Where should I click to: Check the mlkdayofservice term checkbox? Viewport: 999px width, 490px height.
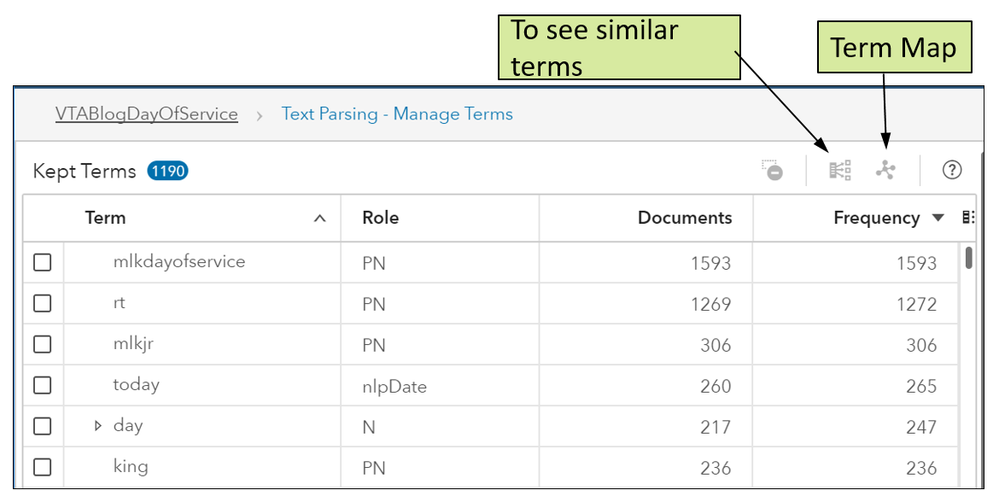(42, 262)
